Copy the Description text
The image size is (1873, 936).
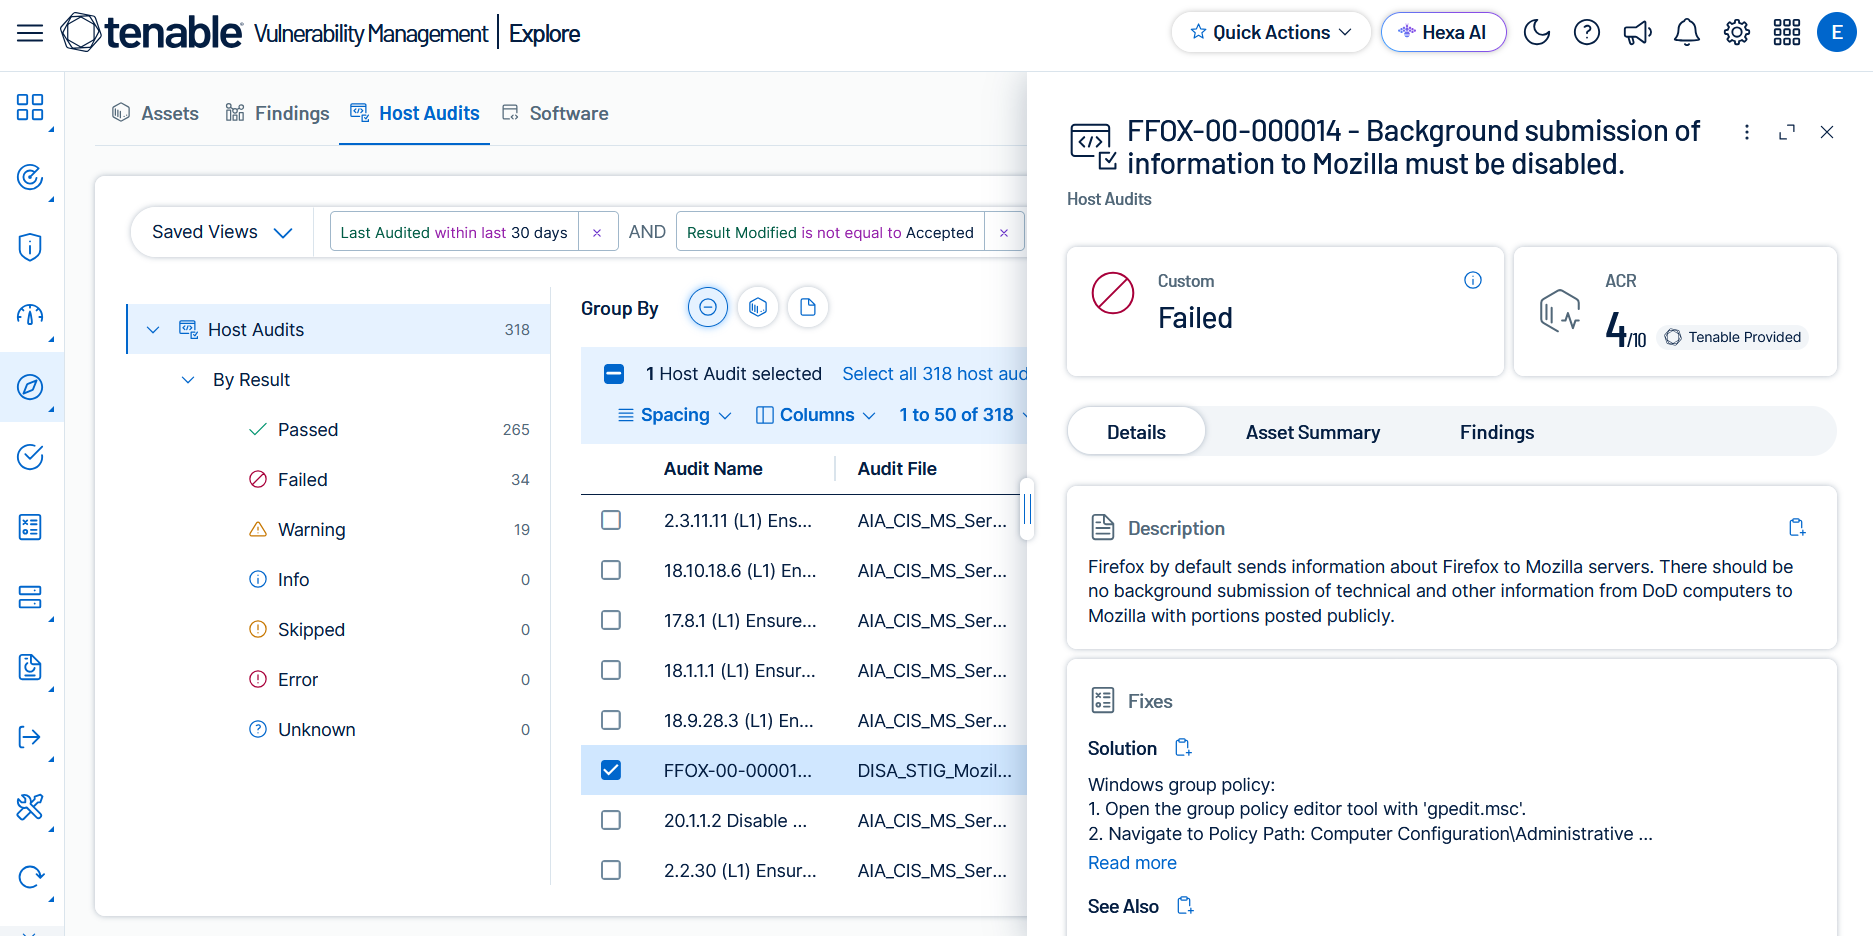1797,527
